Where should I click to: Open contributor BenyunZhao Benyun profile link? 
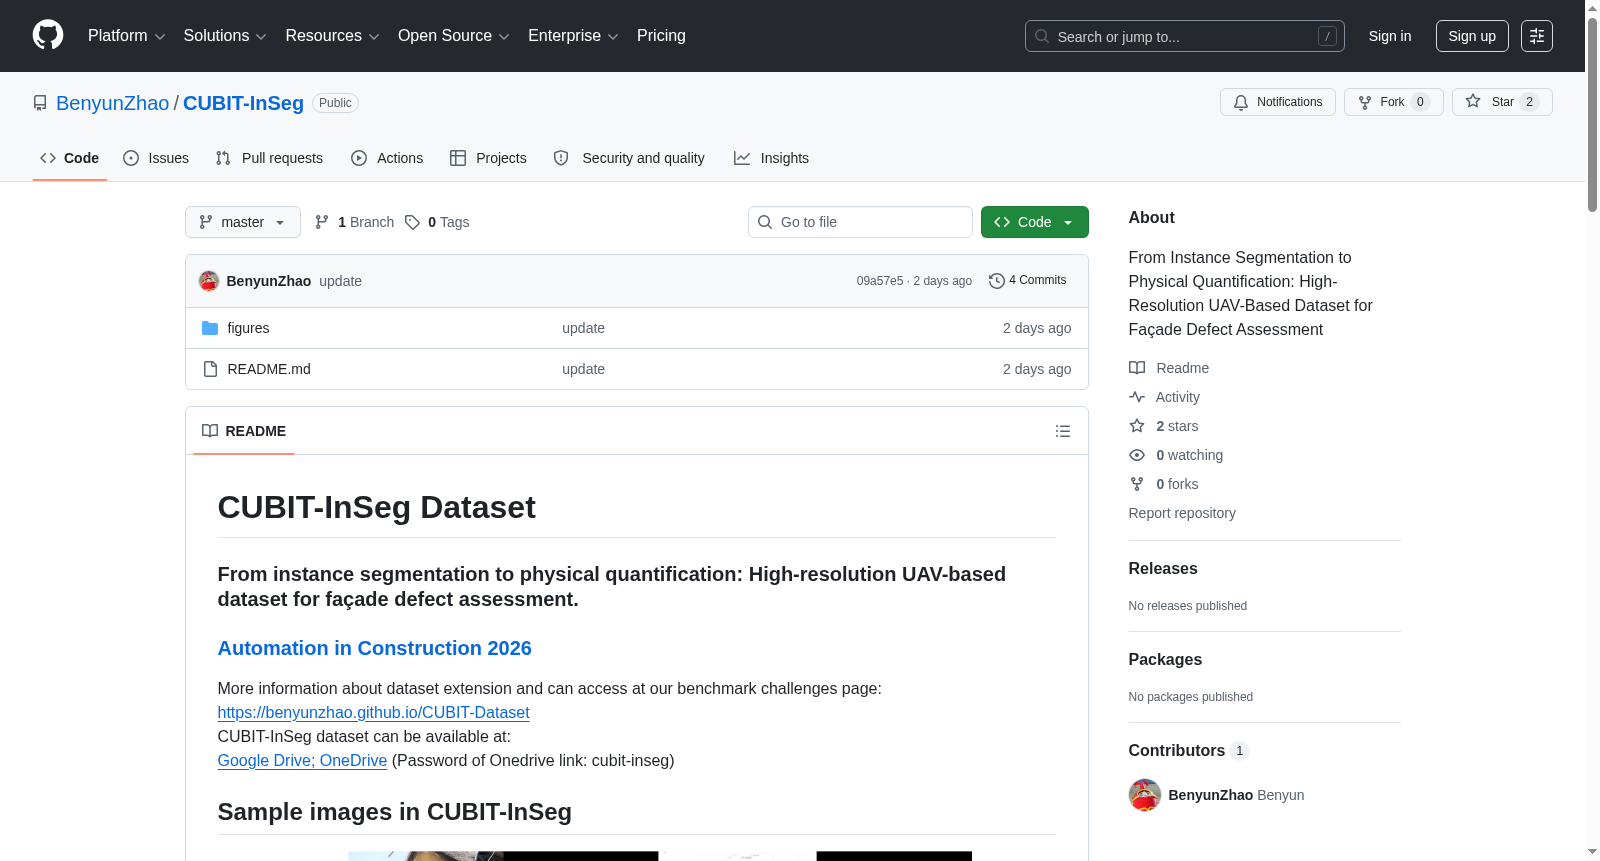click(1236, 795)
